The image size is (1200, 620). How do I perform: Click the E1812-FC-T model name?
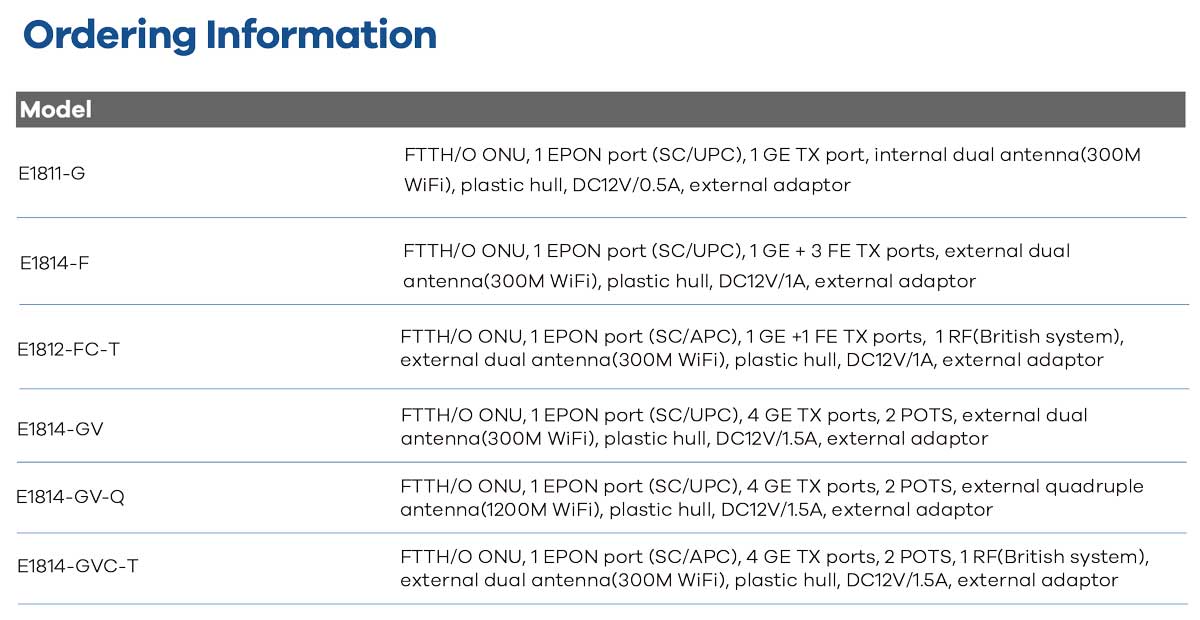point(68,350)
